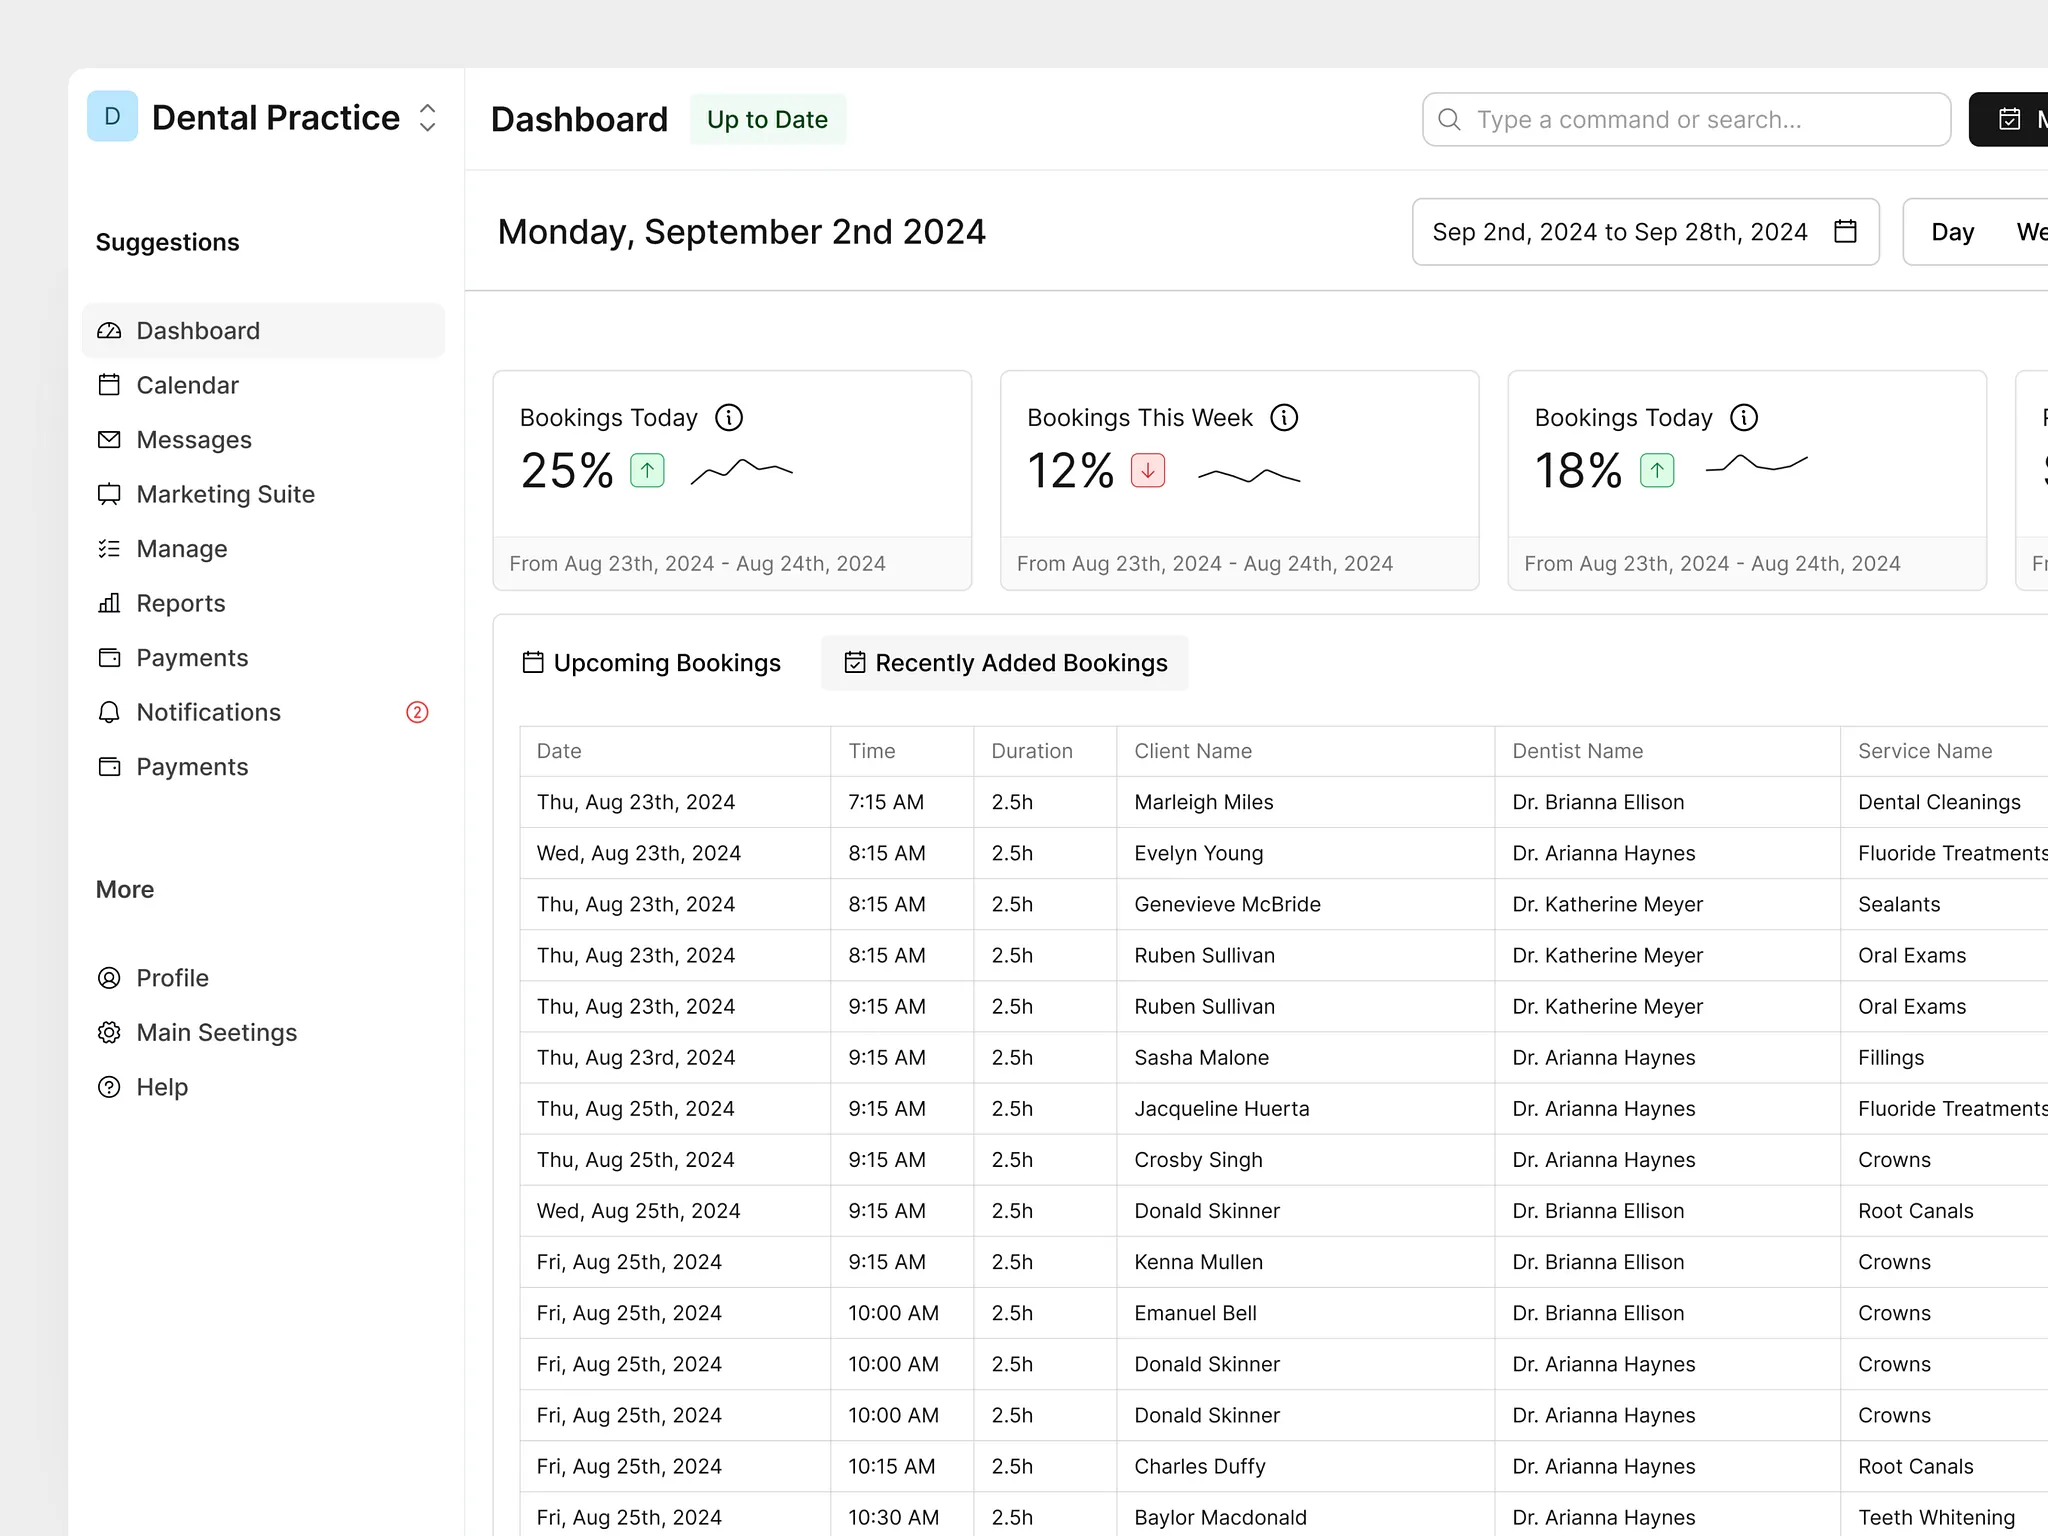The height and width of the screenshot is (1536, 2048).
Task: Select the Upcoming Bookings tab
Action: 651,663
